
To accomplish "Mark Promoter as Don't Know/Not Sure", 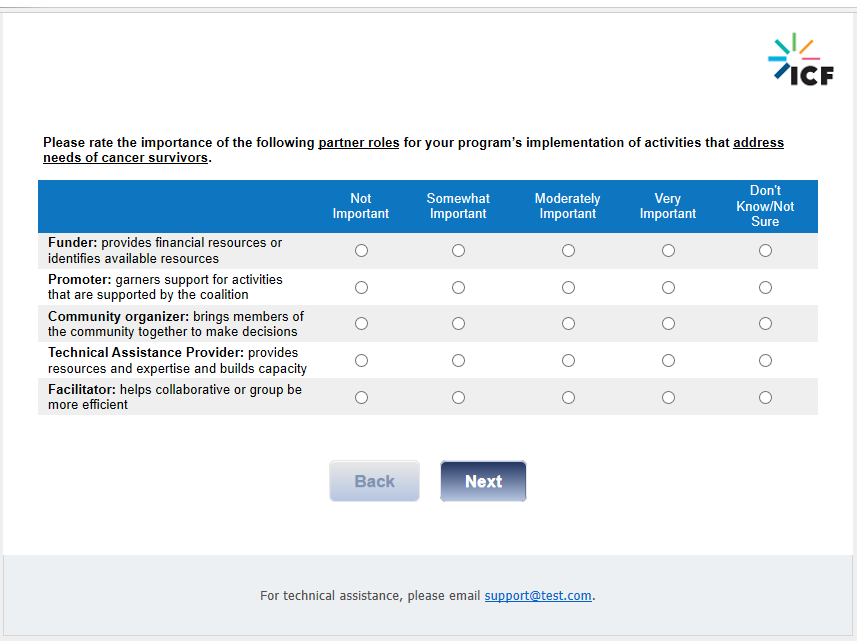I will pos(765,288).
